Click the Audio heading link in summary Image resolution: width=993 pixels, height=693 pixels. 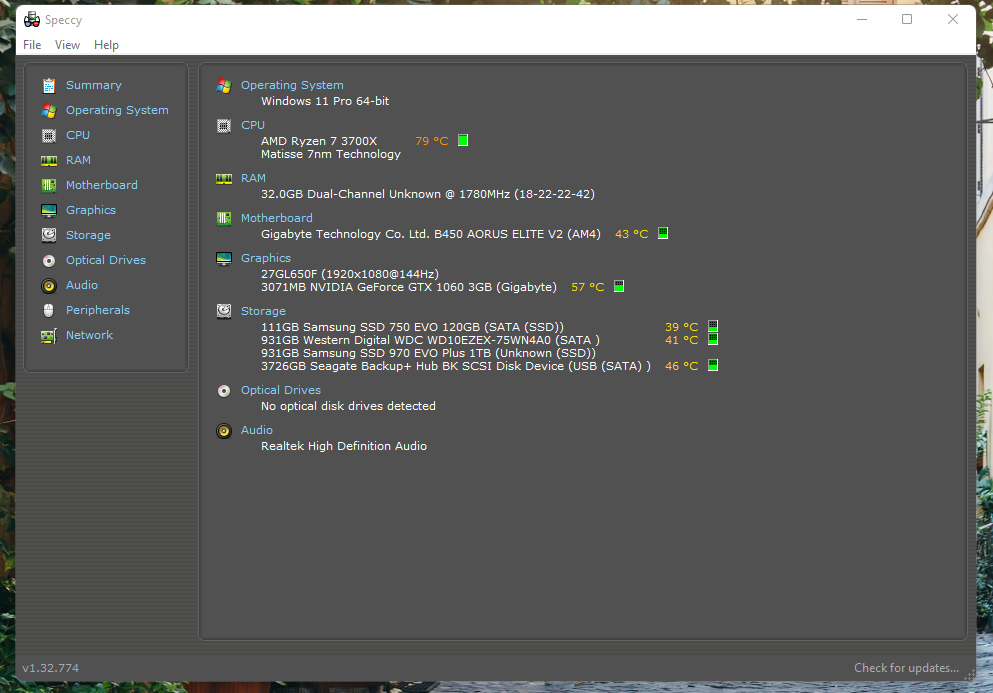point(256,430)
